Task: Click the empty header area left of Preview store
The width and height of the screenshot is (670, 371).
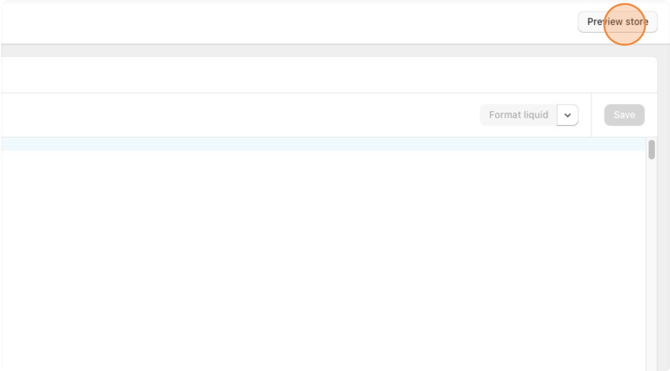Action: (289, 22)
